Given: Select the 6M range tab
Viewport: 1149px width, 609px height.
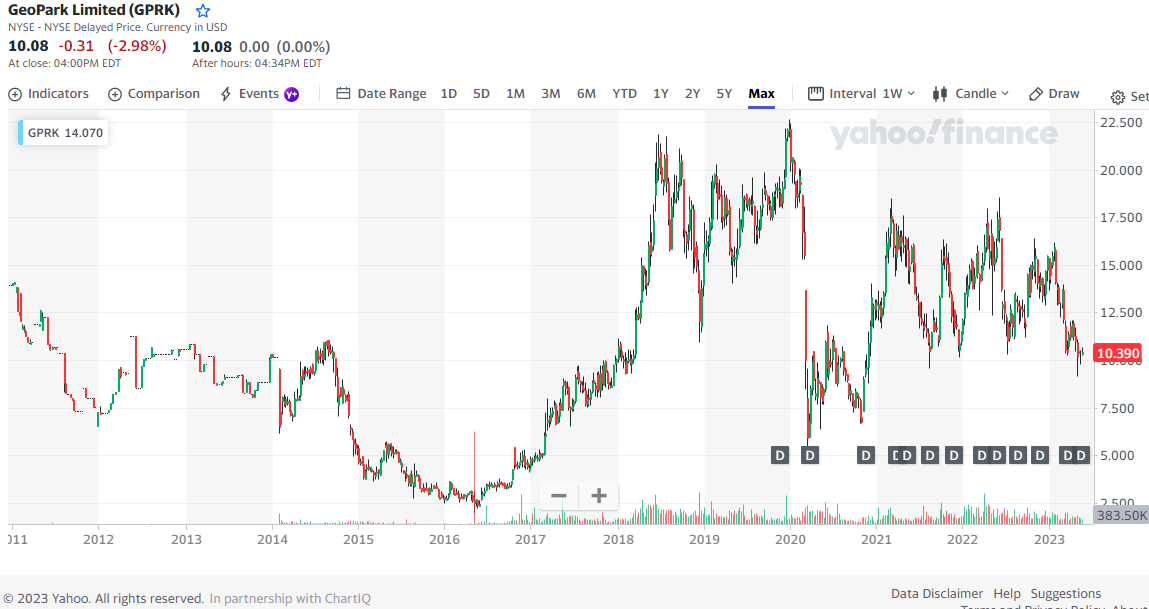Looking at the screenshot, I should coord(586,94).
